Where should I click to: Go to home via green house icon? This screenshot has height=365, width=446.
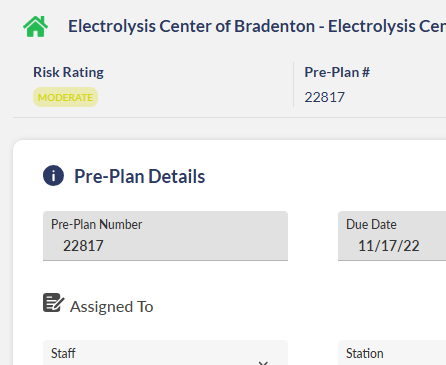(35, 26)
